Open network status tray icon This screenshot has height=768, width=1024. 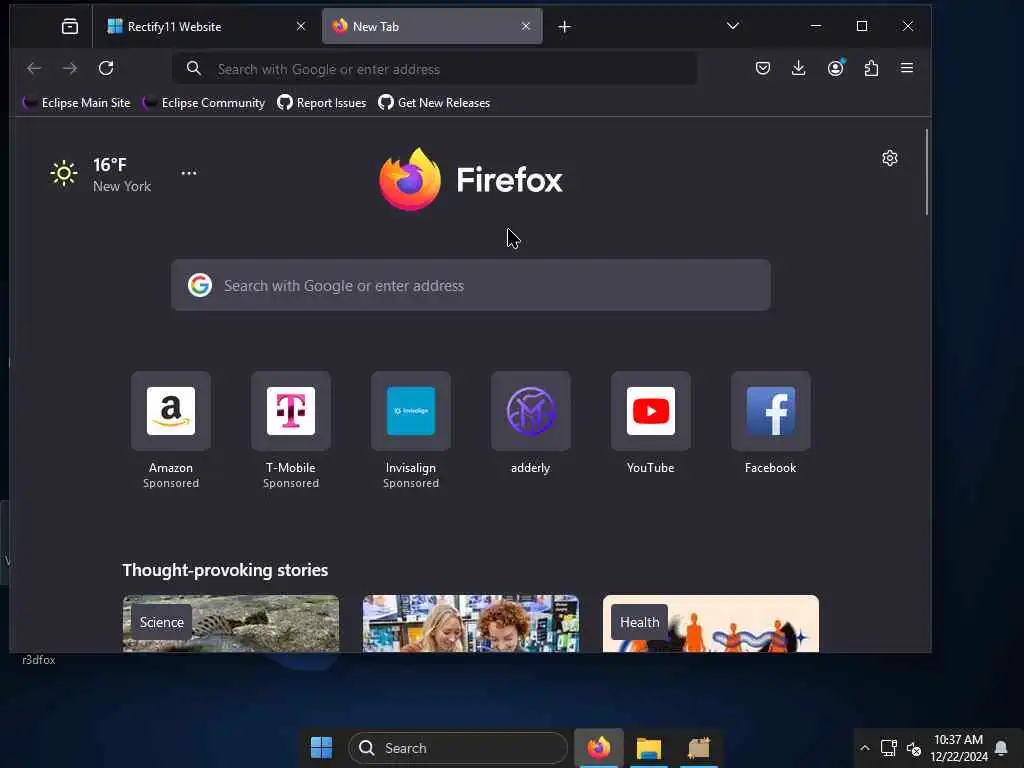tap(888, 748)
